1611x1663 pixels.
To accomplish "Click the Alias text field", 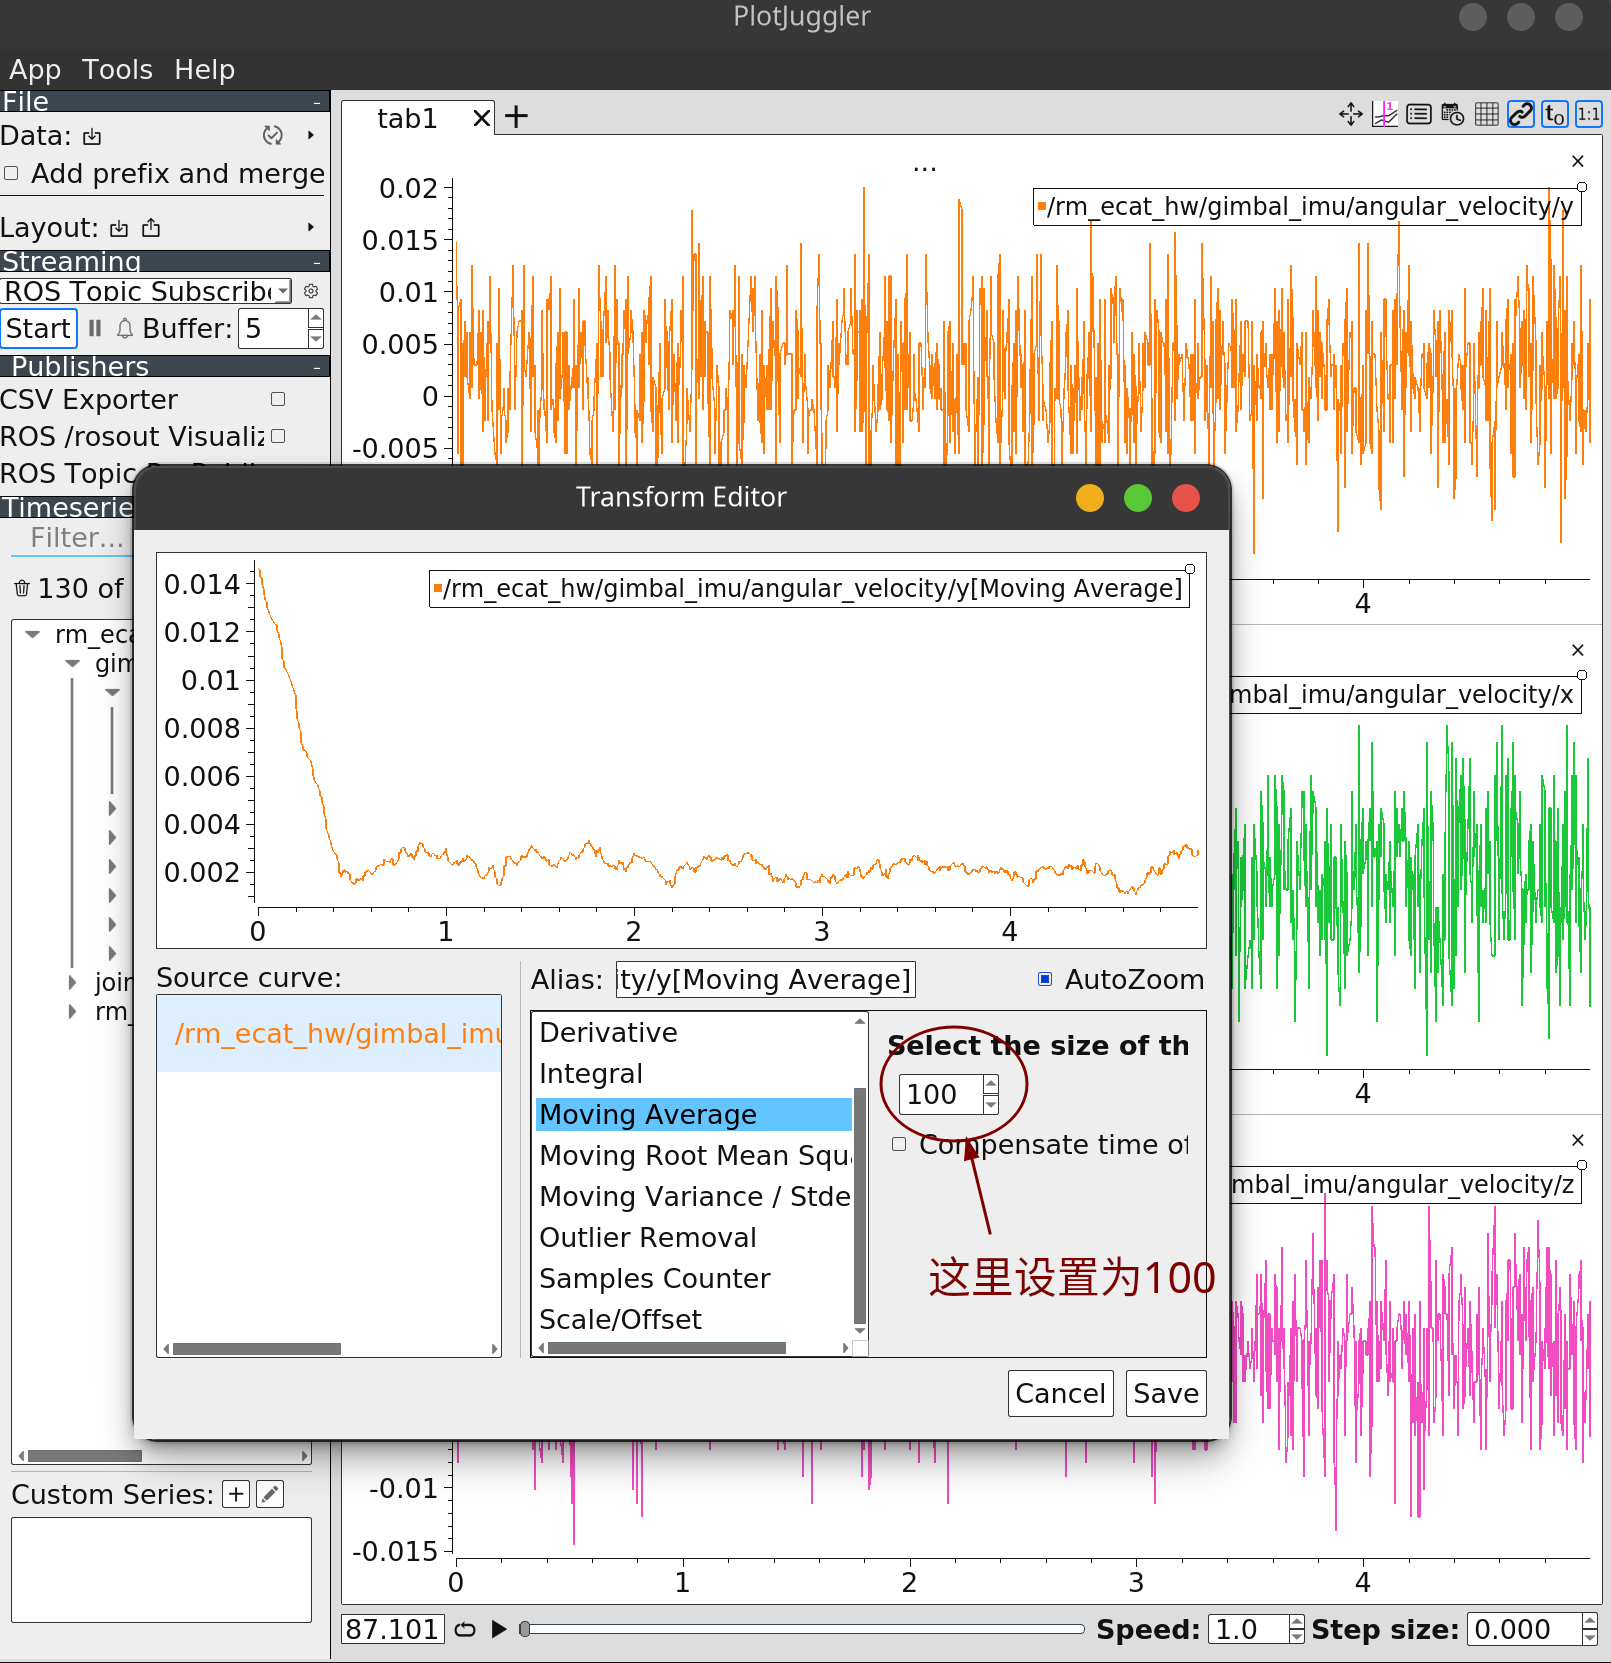I will tap(766, 979).
